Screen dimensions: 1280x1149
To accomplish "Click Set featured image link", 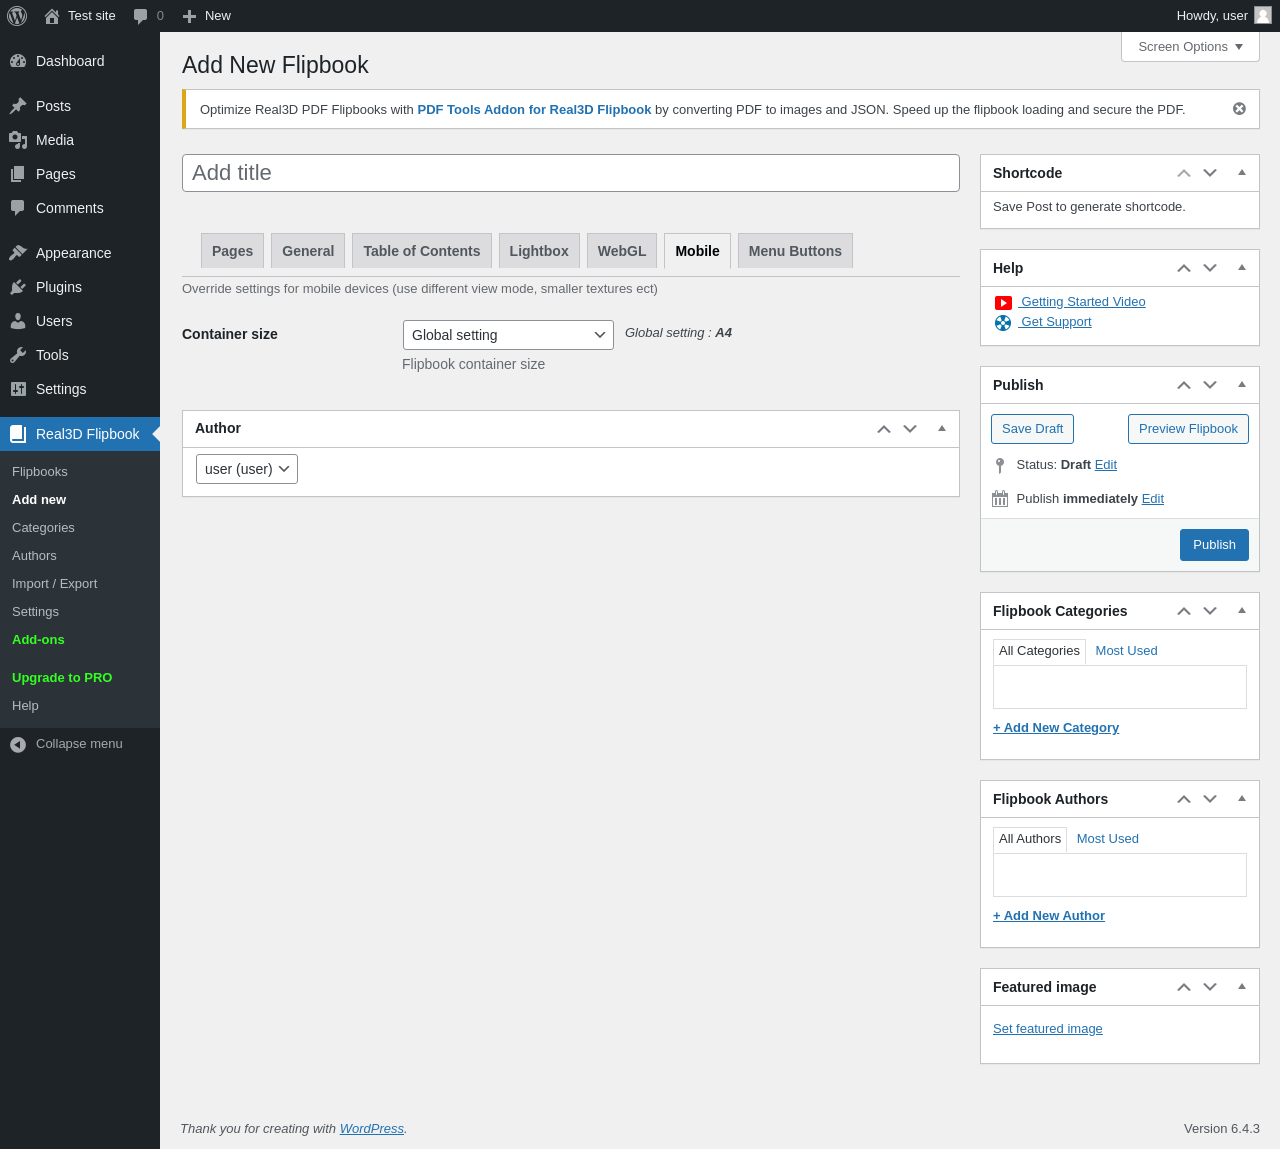I will coord(1048,1029).
